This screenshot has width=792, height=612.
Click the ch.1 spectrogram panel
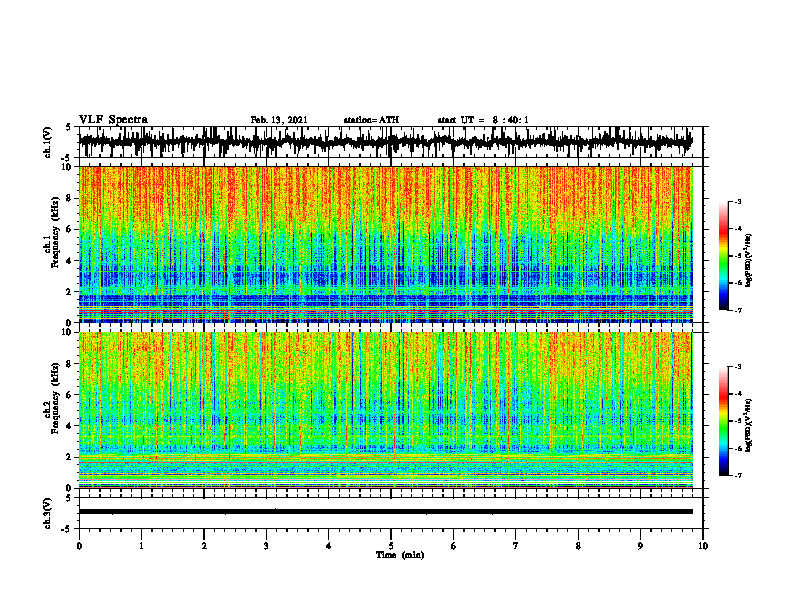tap(385, 244)
